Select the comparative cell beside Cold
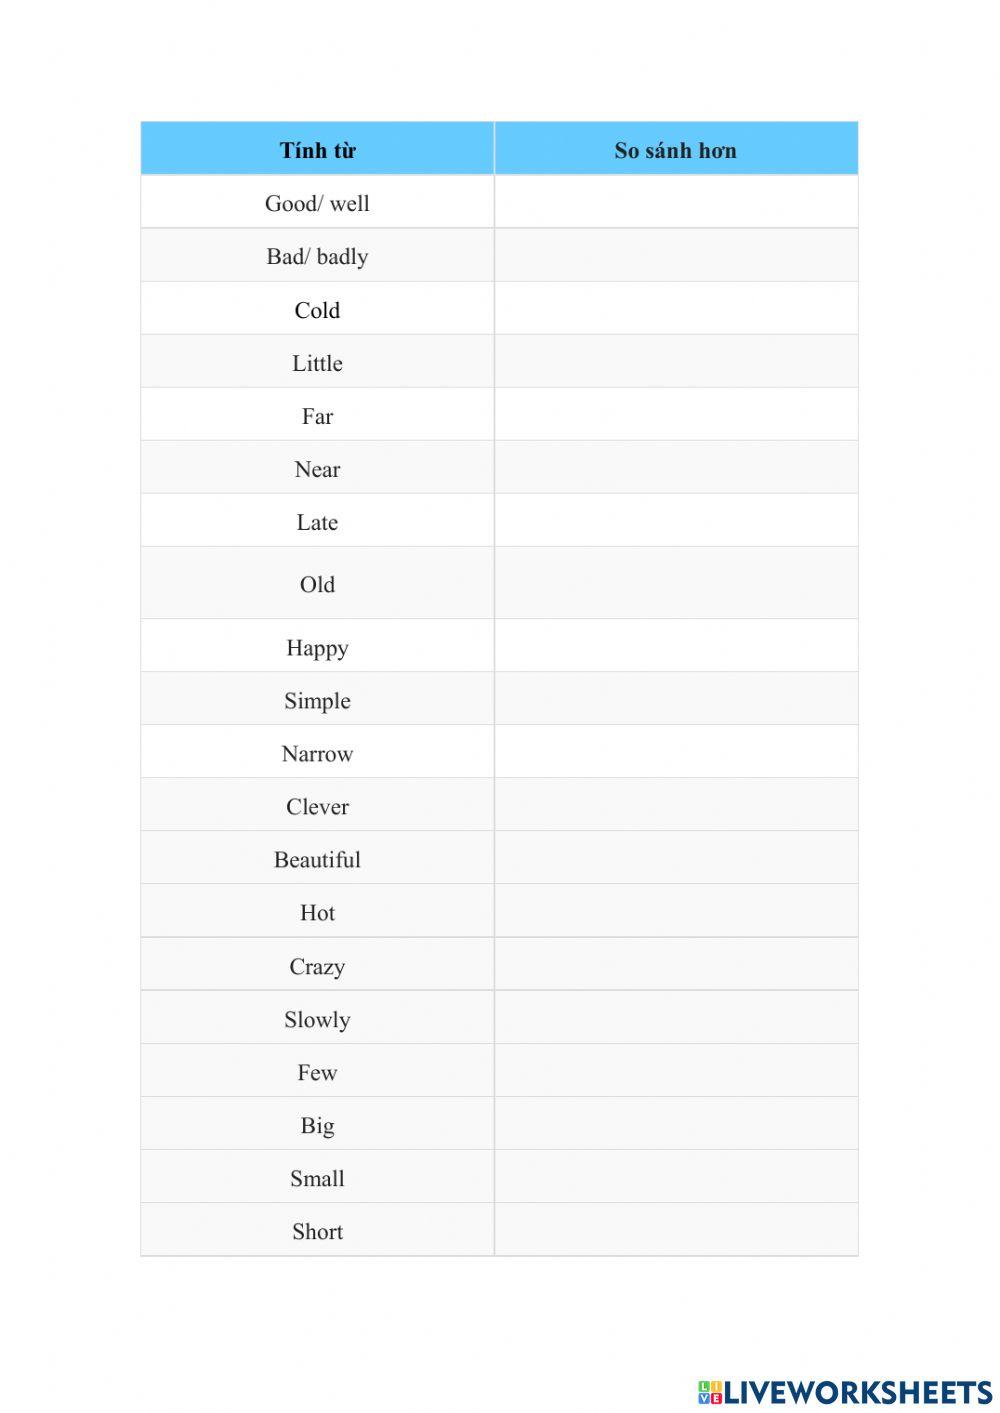This screenshot has width=1000, height=1413. click(676, 309)
